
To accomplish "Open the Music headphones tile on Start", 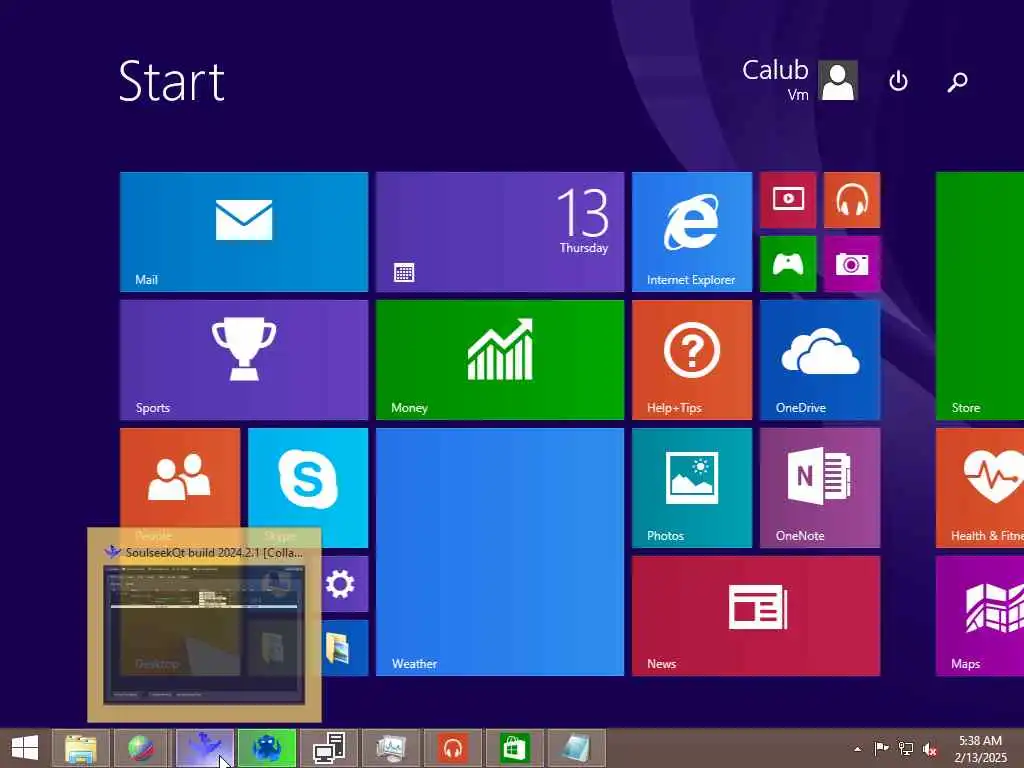I will click(x=852, y=200).
